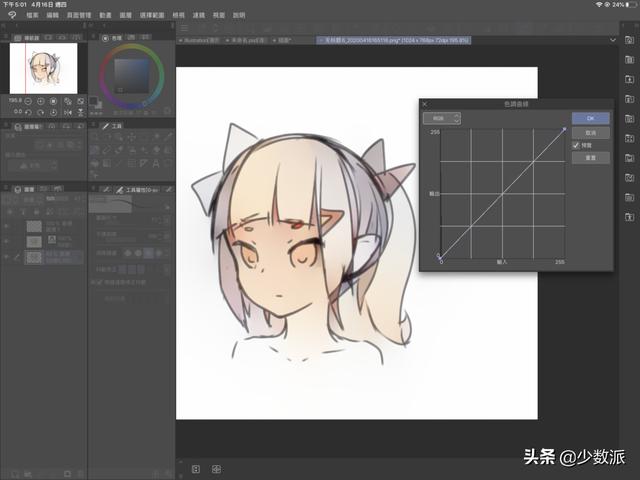640x480 pixels.
Task: Select the lower-left endpoint of the curve
Action: click(x=440, y=258)
